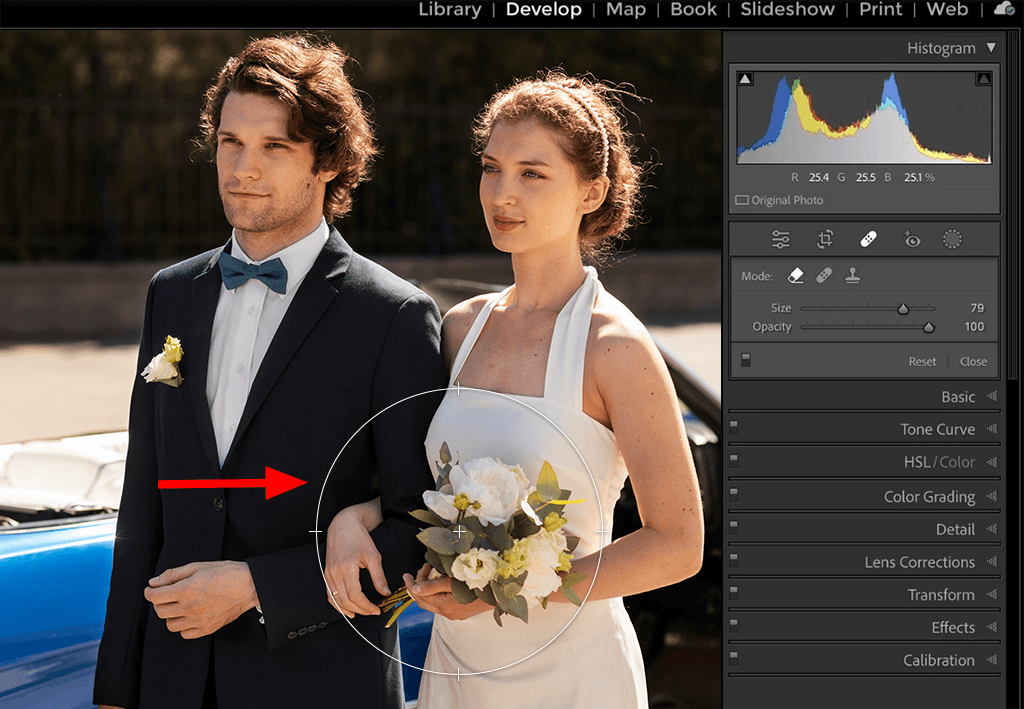Expand the HSL / Color panel arrow
The height and width of the screenshot is (709, 1024).
(x=992, y=462)
